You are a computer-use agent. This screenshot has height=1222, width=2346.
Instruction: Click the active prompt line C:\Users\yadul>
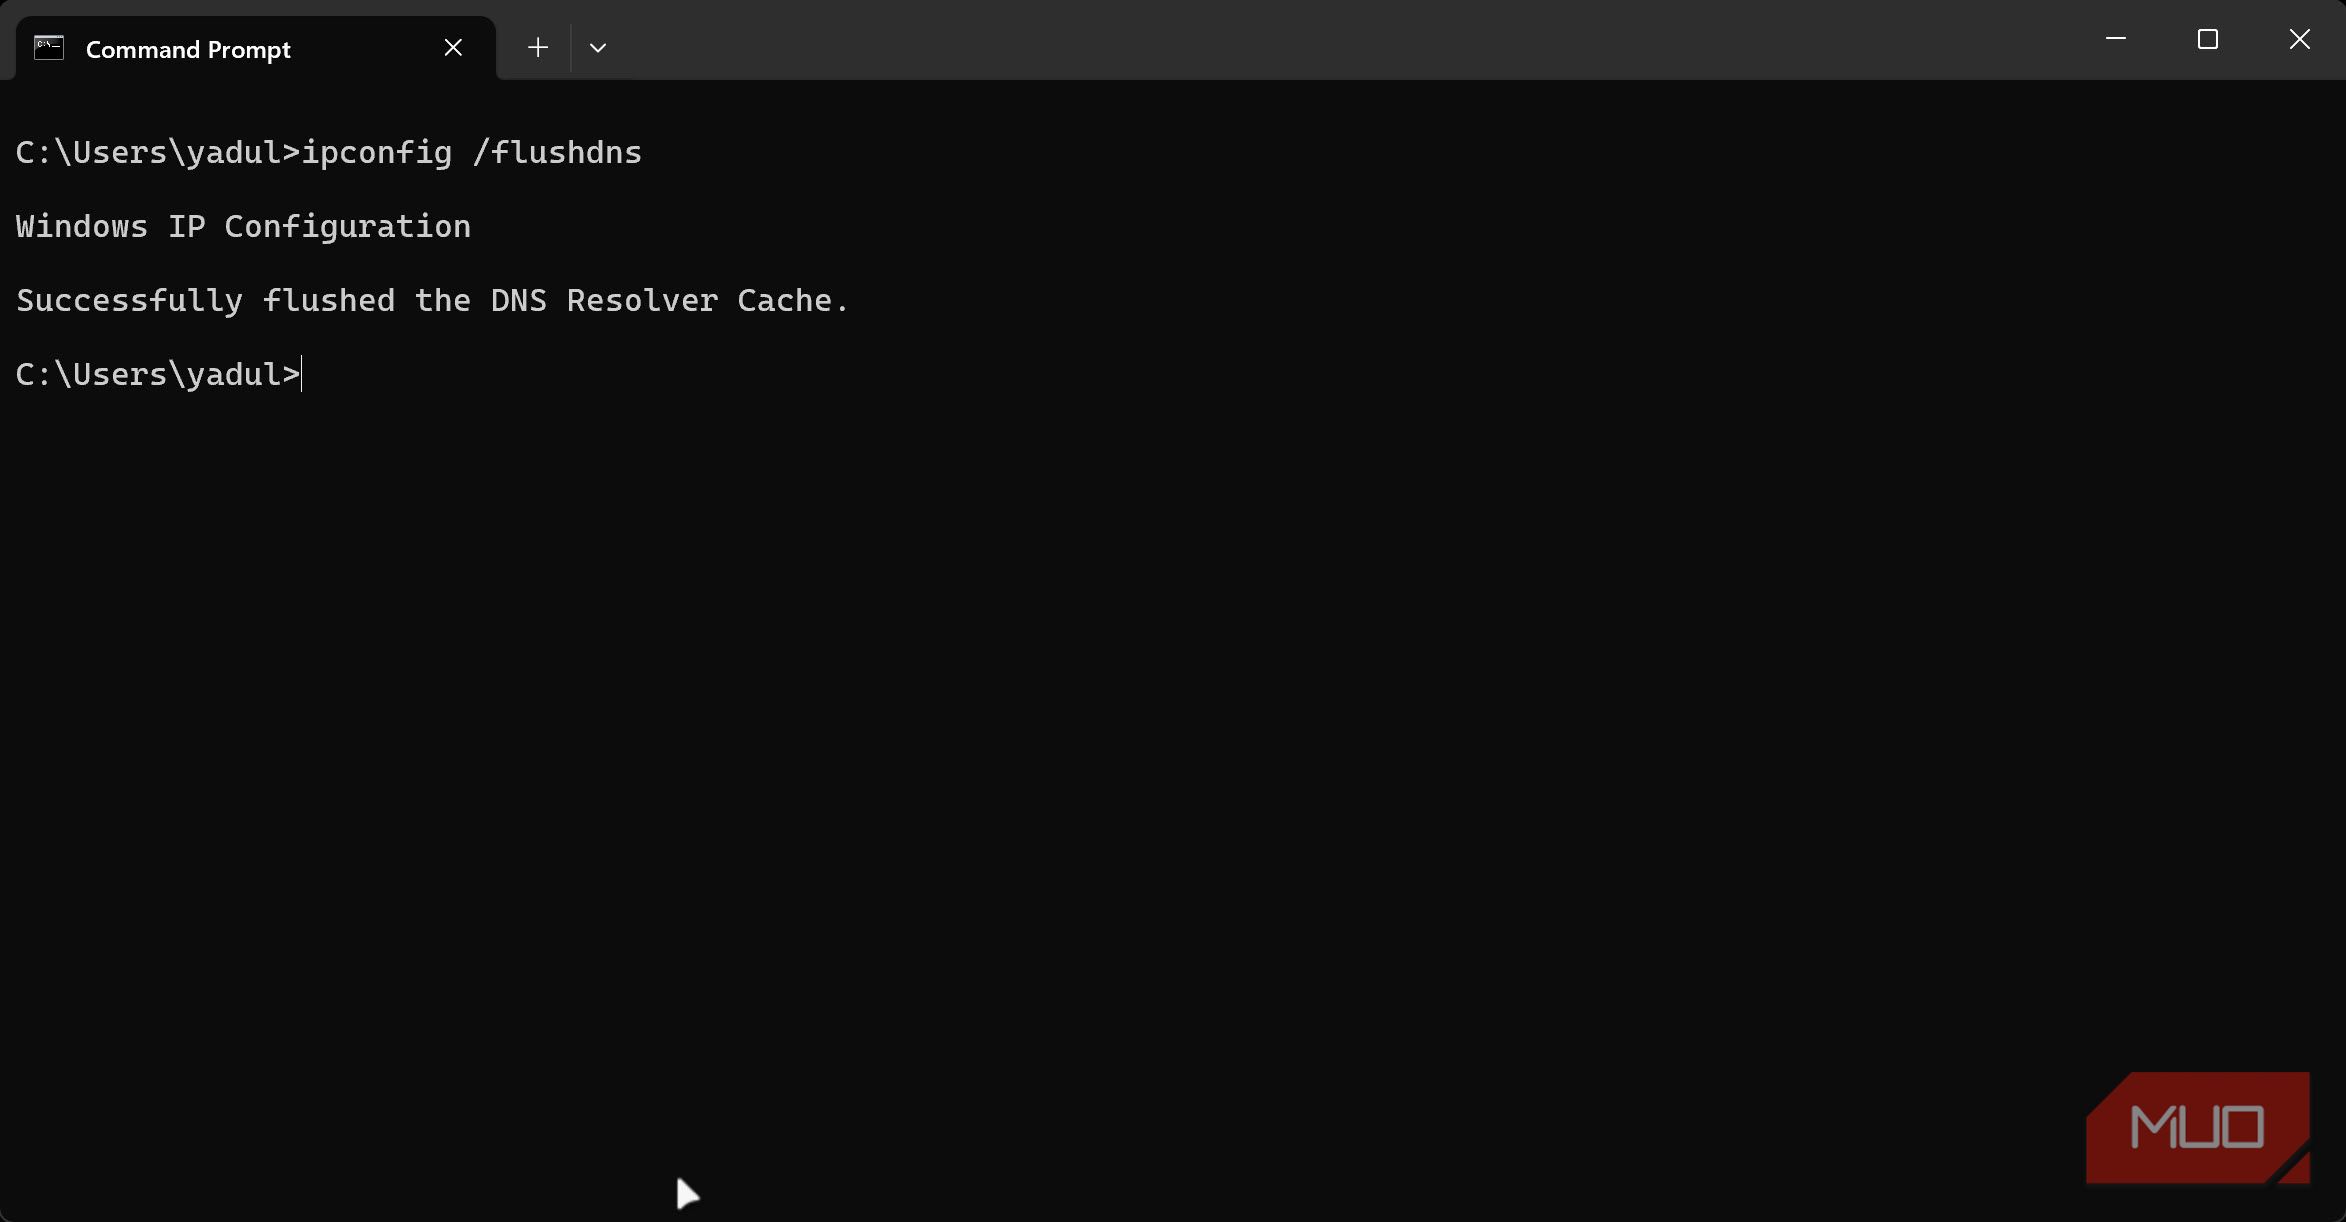(x=158, y=375)
